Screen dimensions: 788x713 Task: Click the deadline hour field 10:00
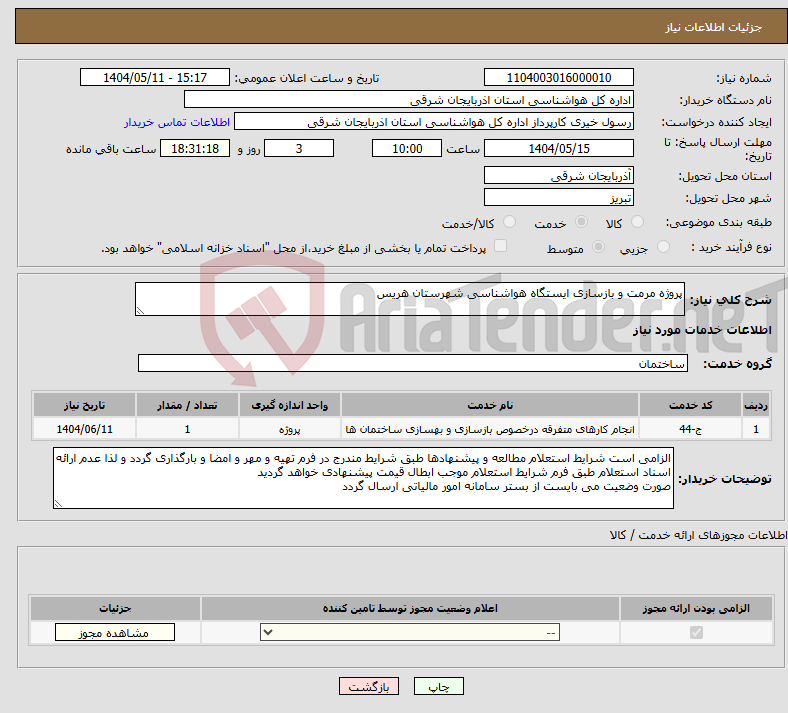[x=407, y=149]
